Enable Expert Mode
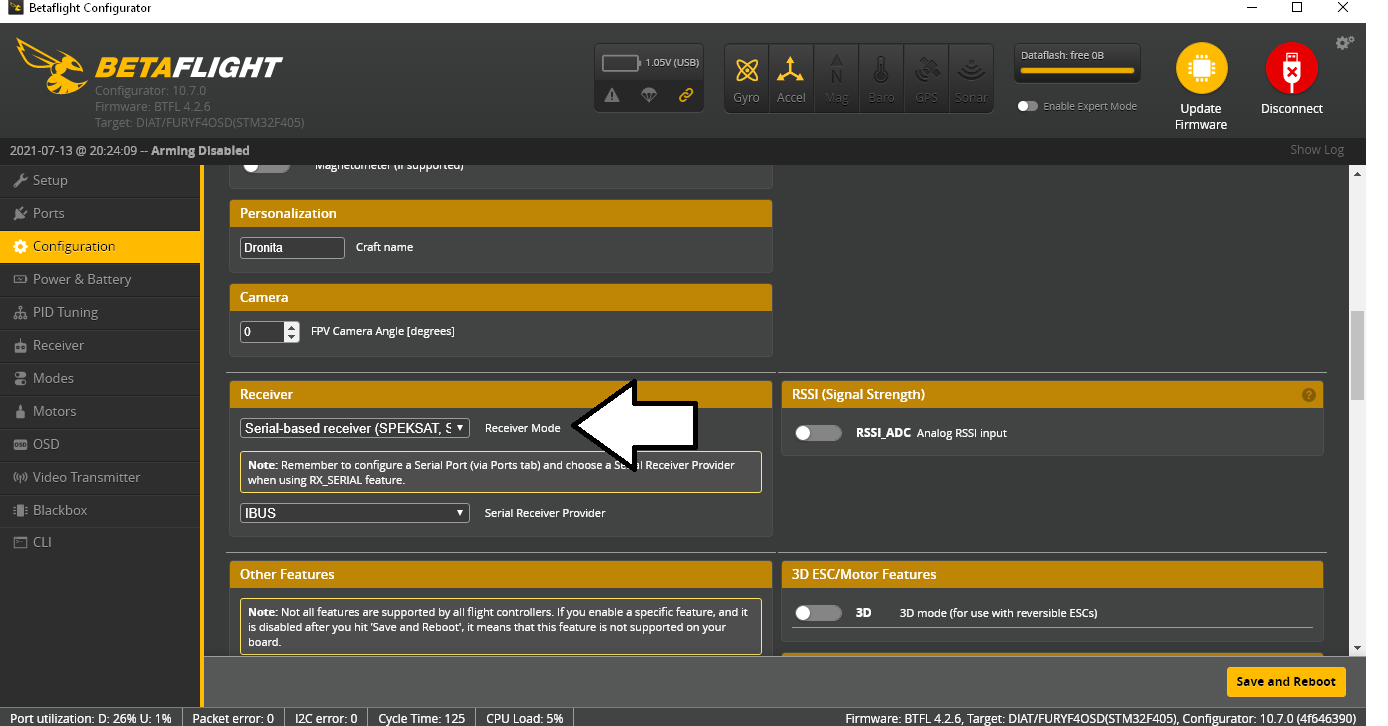Viewport: 1388px width, 726px height. [1027, 104]
